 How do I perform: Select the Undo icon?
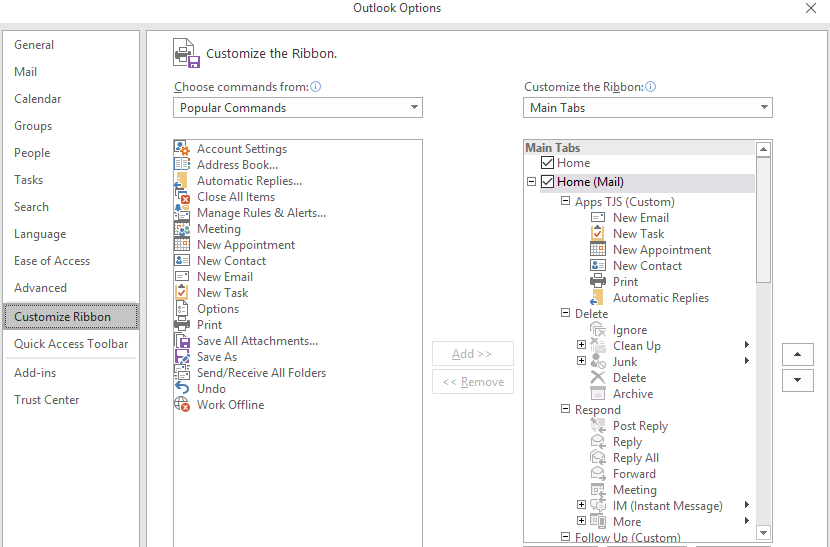(182, 389)
